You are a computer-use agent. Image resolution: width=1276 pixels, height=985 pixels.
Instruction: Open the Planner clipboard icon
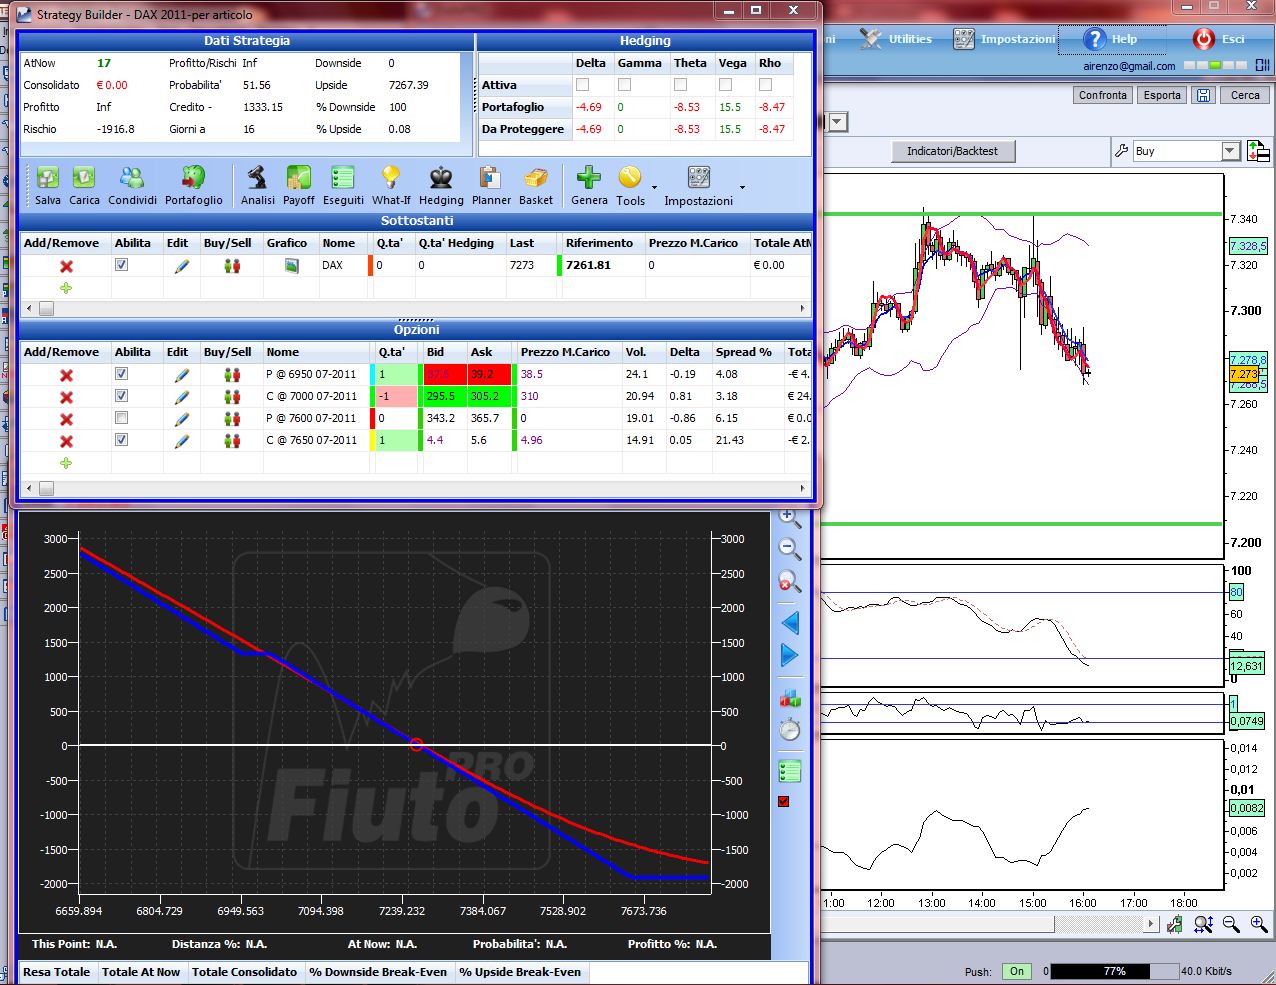[x=490, y=177]
